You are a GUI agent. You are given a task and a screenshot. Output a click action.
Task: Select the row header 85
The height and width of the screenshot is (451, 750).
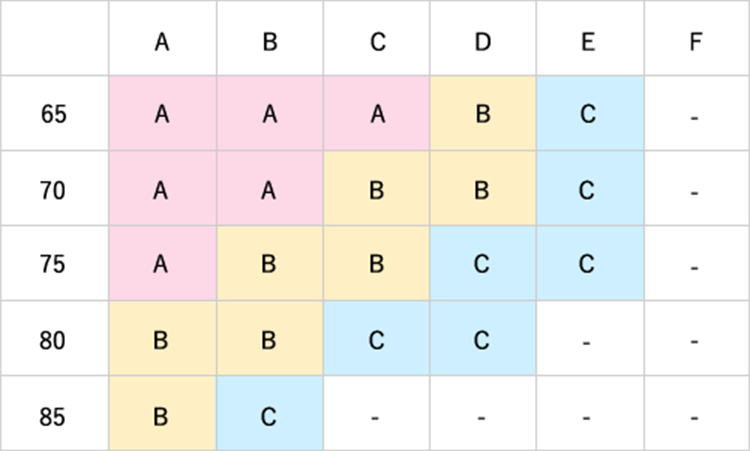54,415
